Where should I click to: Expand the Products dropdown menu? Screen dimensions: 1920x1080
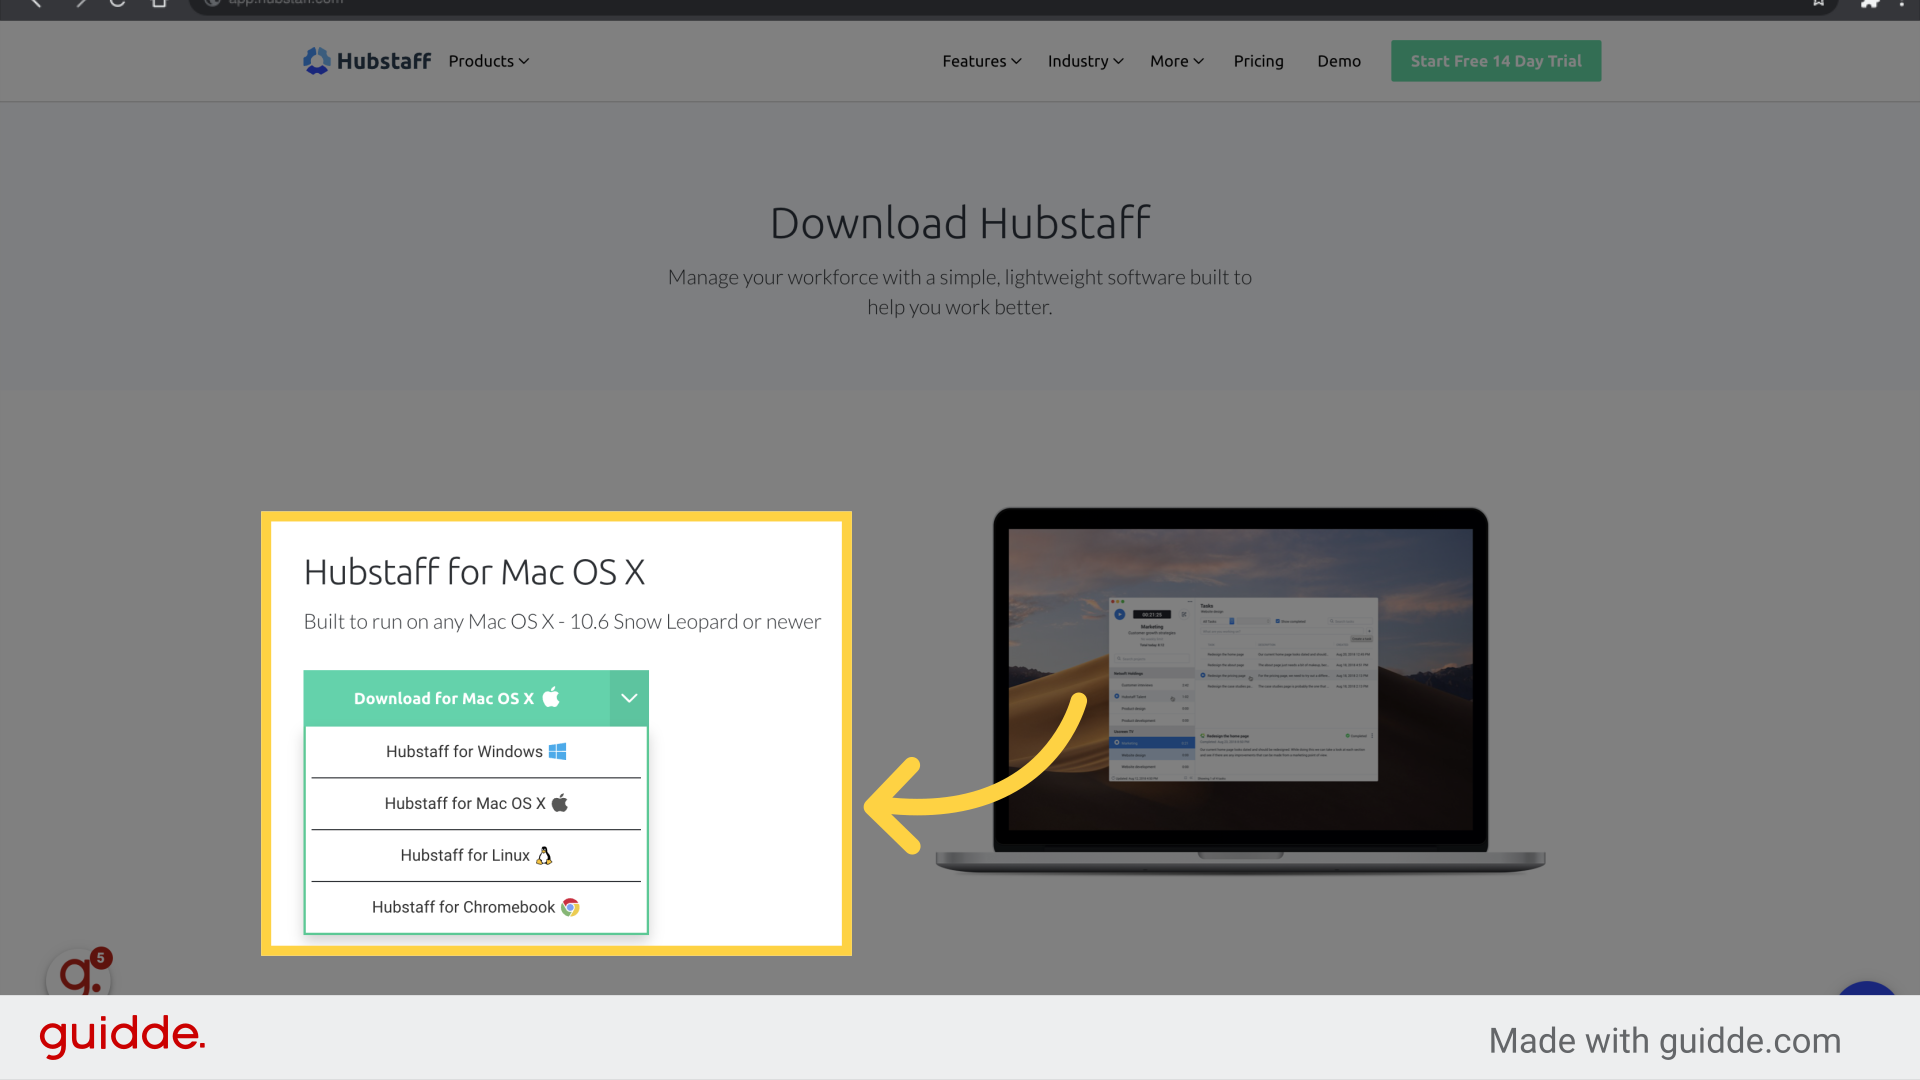(488, 61)
